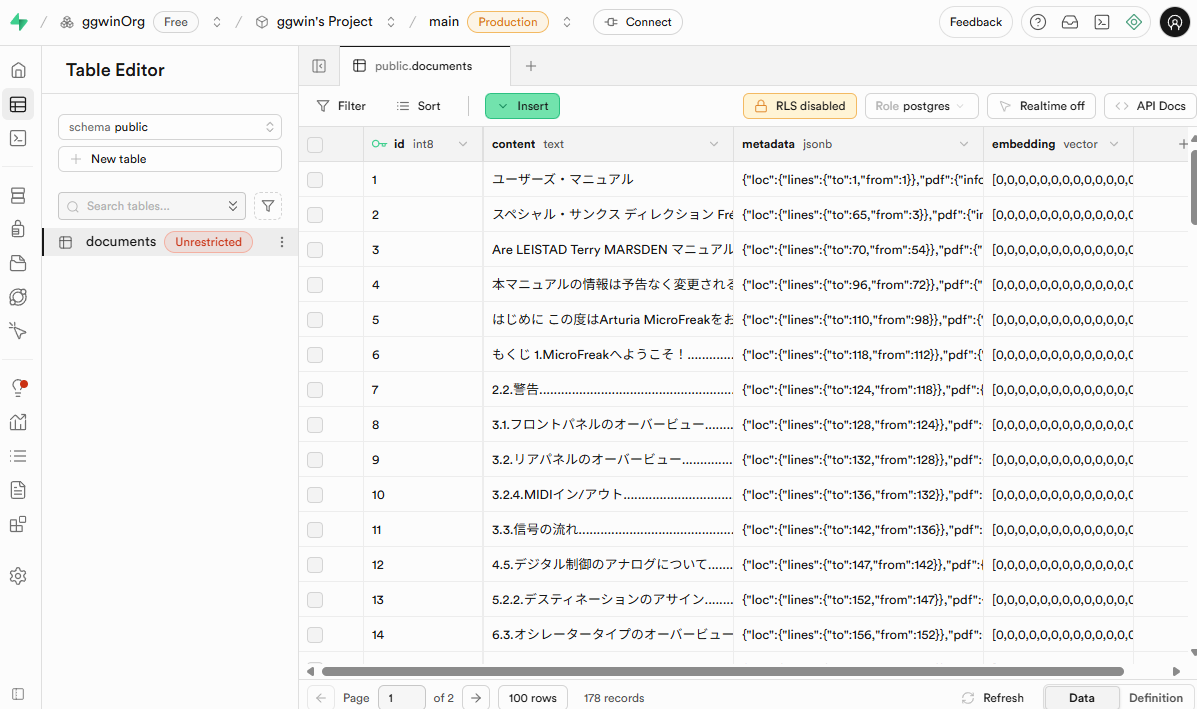Click the Search tables input field
Viewport: 1197px width, 709px height.
click(152, 206)
